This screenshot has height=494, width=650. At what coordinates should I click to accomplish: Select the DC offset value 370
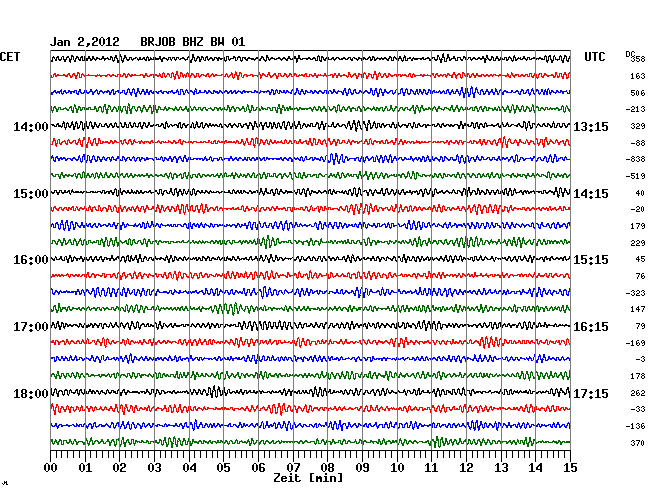[x=638, y=443]
